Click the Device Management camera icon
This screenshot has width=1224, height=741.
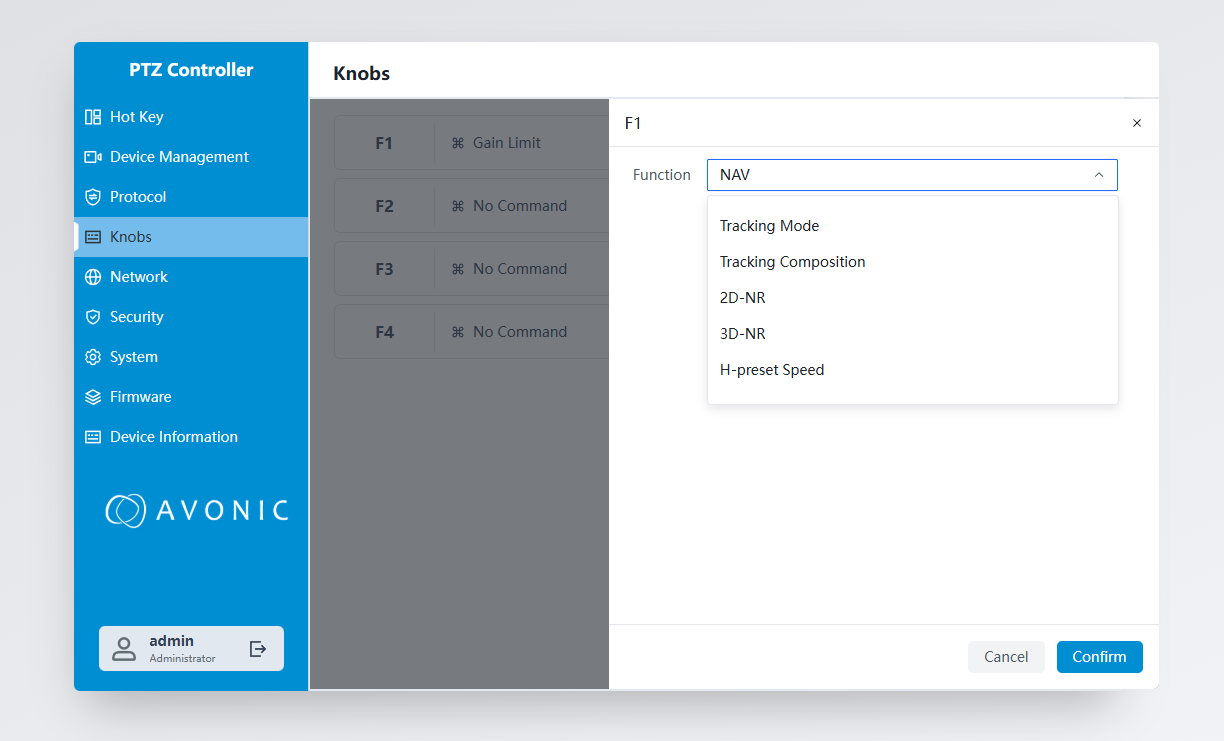(93, 157)
